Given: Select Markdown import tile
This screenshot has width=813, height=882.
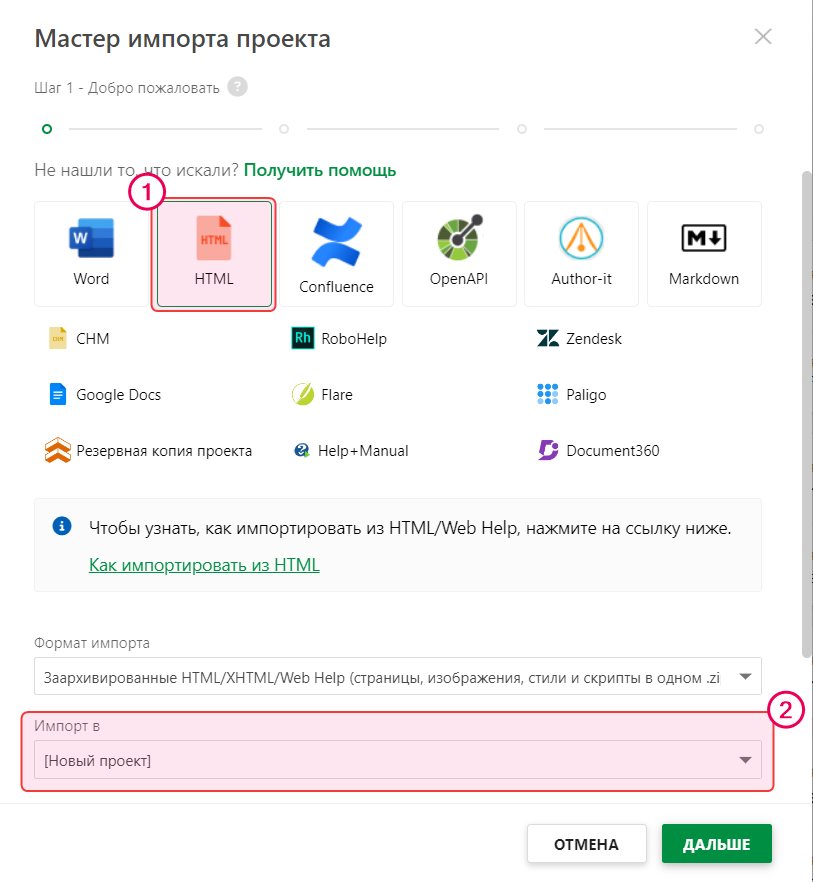Looking at the screenshot, I should 704,254.
